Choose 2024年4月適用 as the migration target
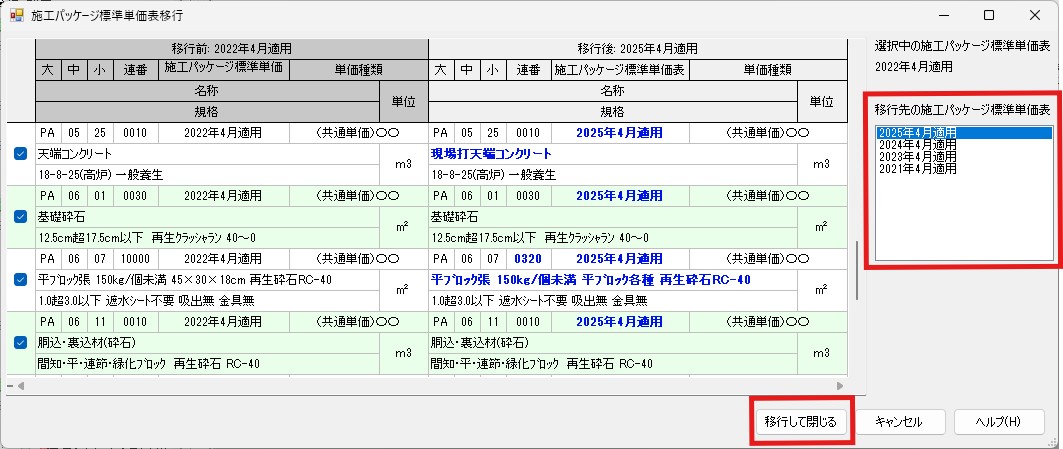This screenshot has height=449, width=1063. pyautogui.click(x=916, y=144)
